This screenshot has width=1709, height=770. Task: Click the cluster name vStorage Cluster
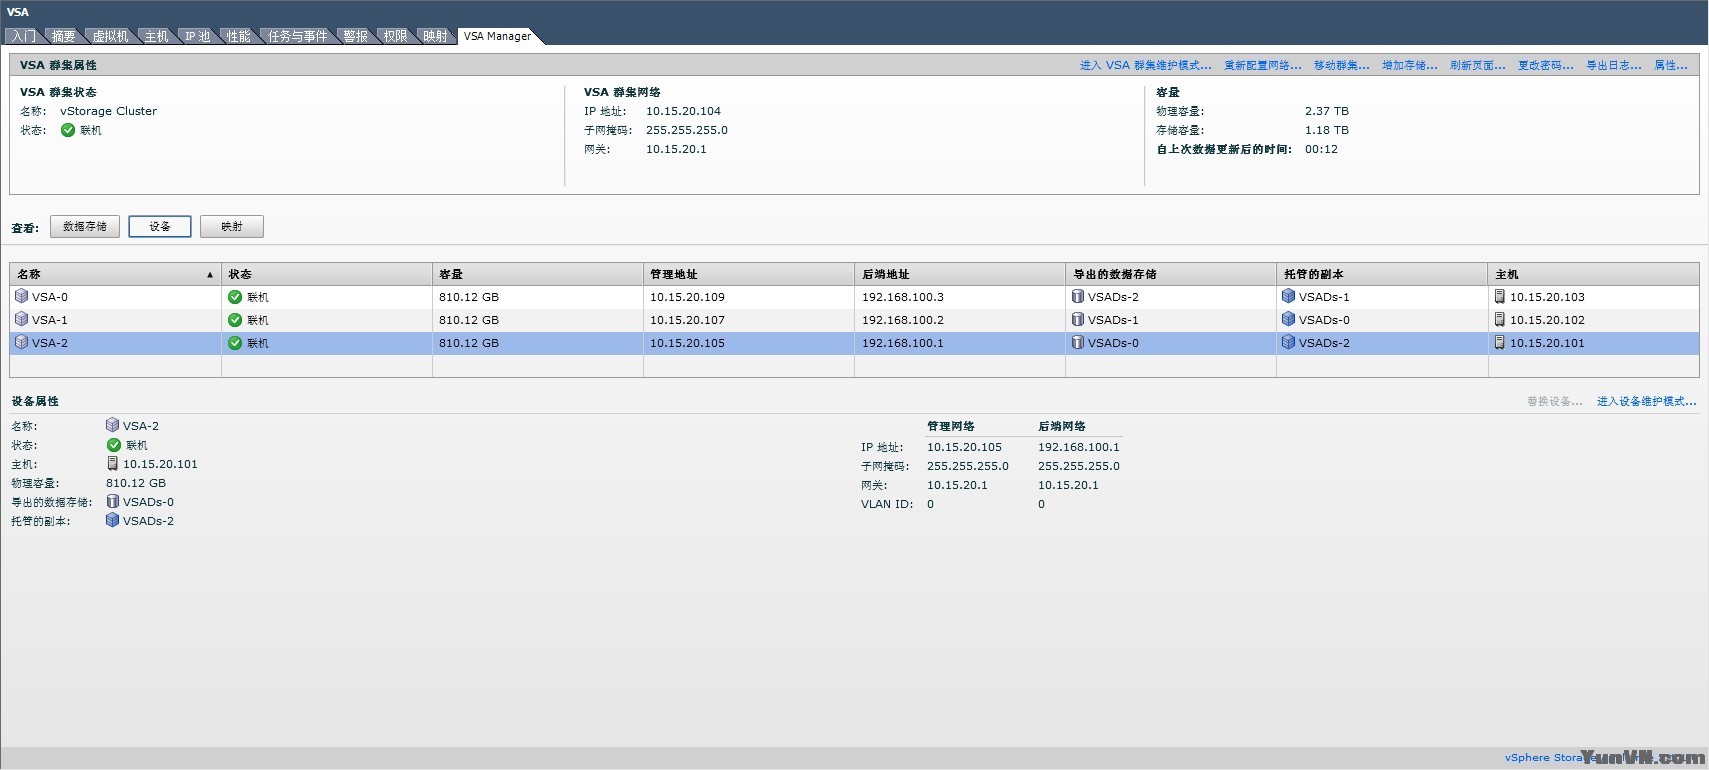point(108,111)
